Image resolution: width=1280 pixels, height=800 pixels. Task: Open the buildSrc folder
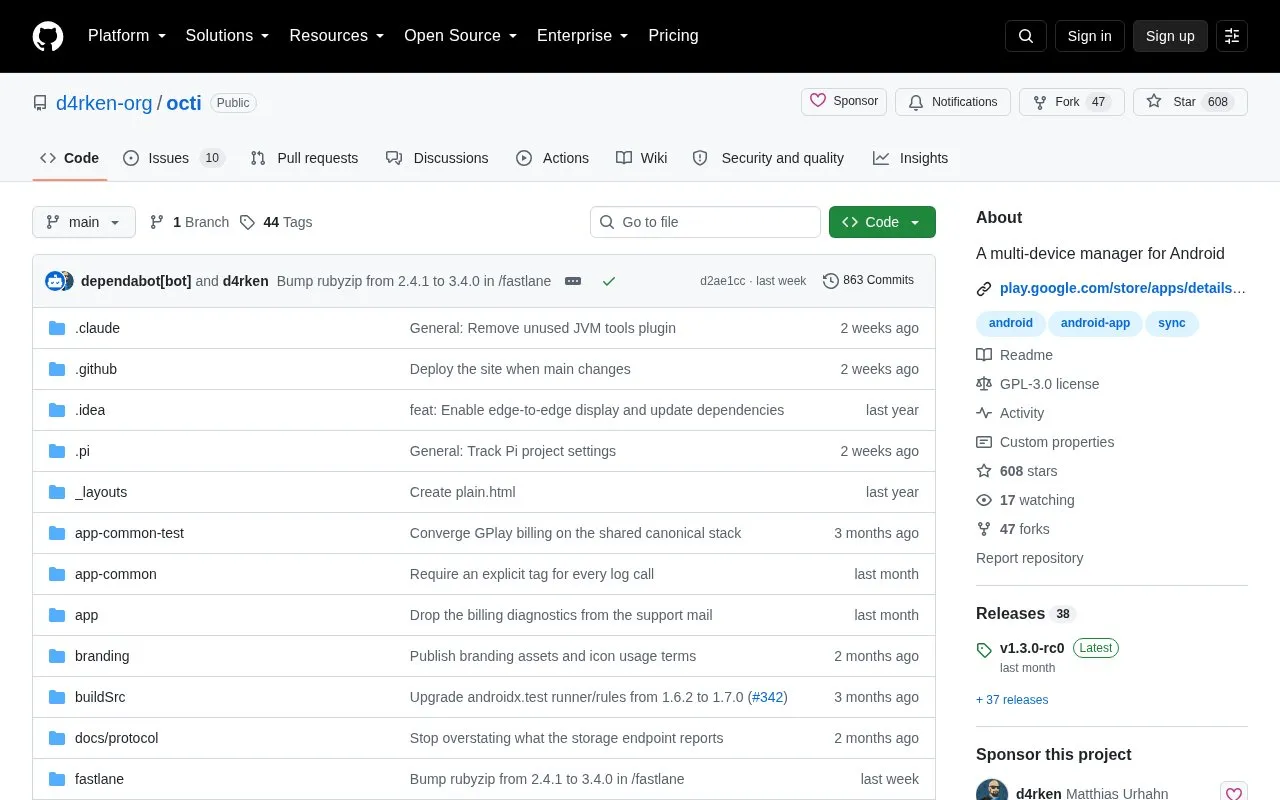coord(100,697)
